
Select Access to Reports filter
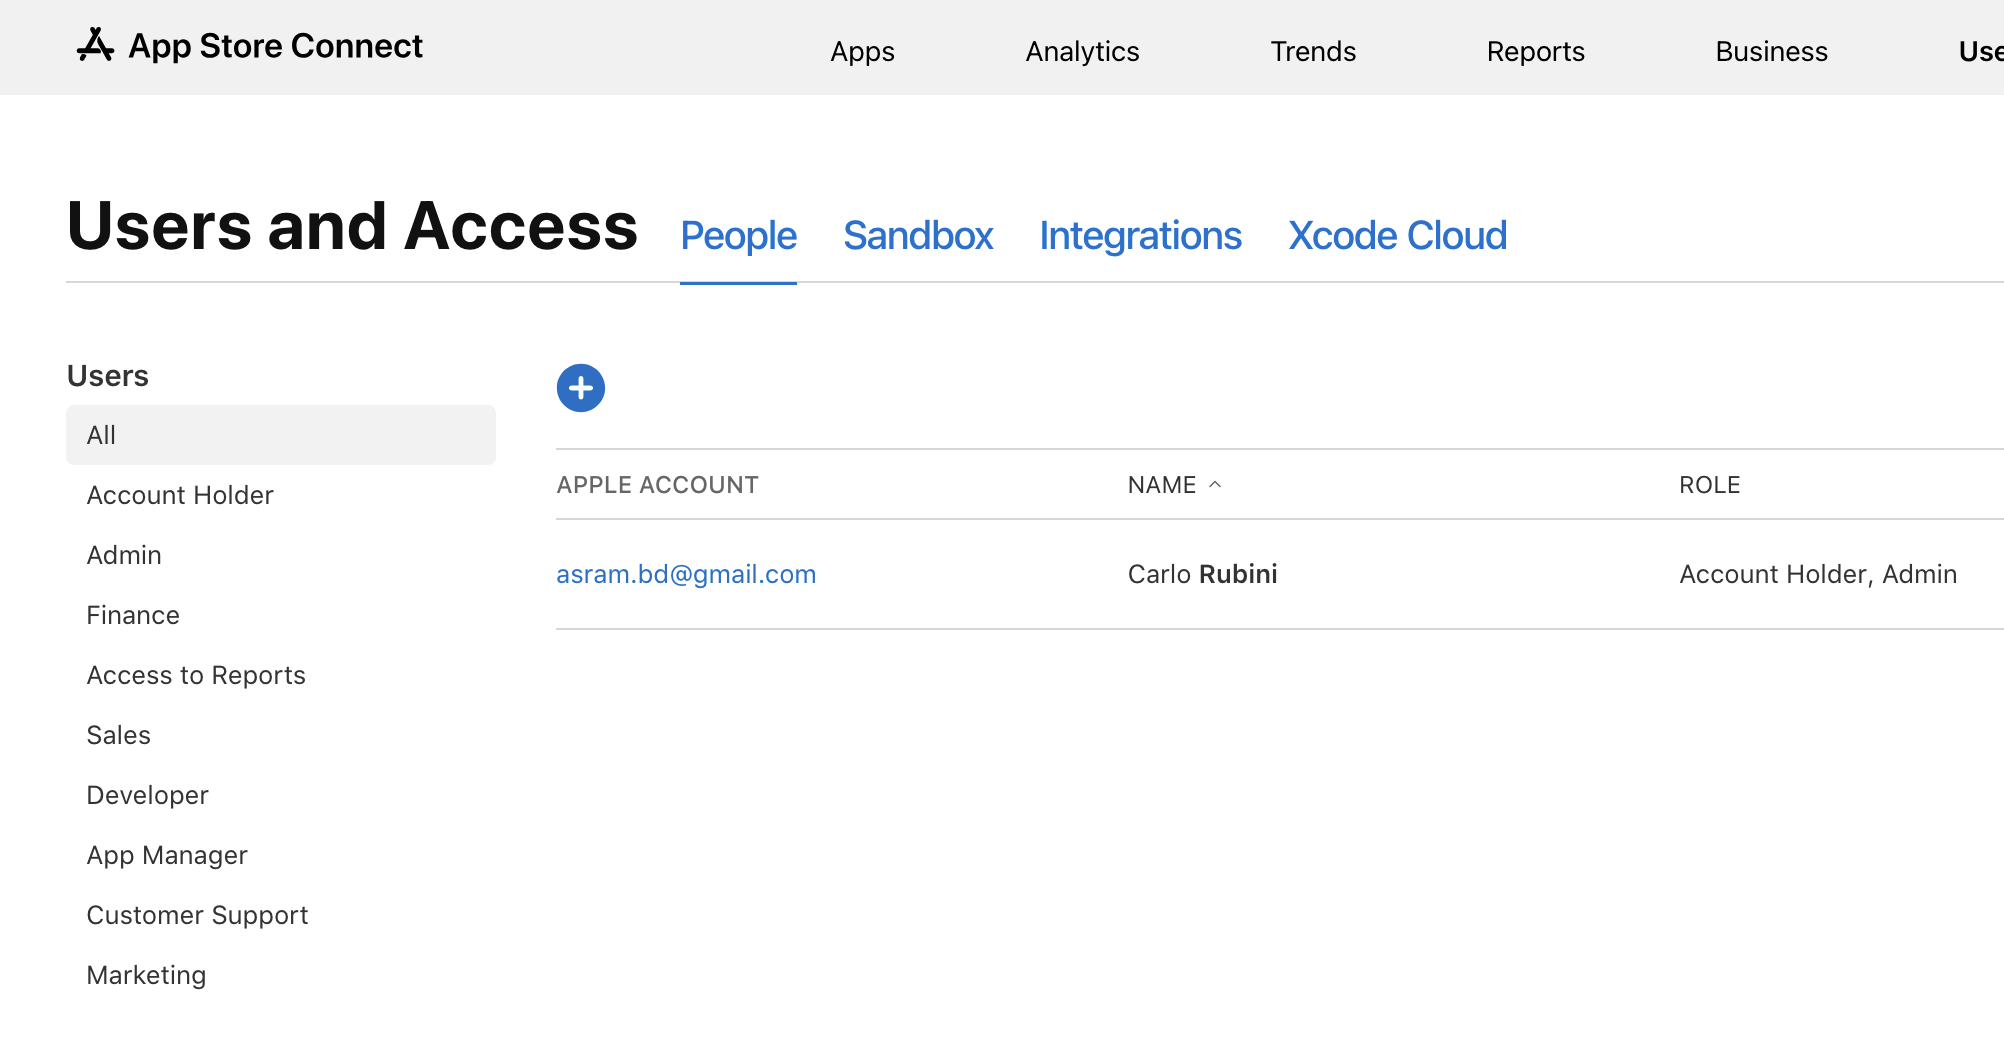point(196,675)
